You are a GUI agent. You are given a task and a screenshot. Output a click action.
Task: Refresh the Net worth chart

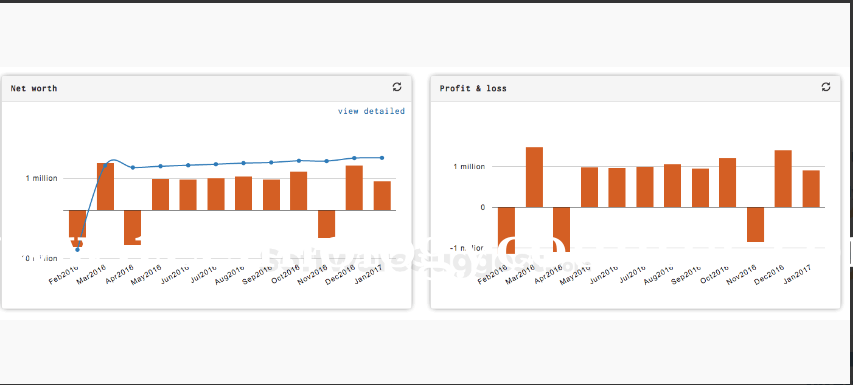[397, 87]
